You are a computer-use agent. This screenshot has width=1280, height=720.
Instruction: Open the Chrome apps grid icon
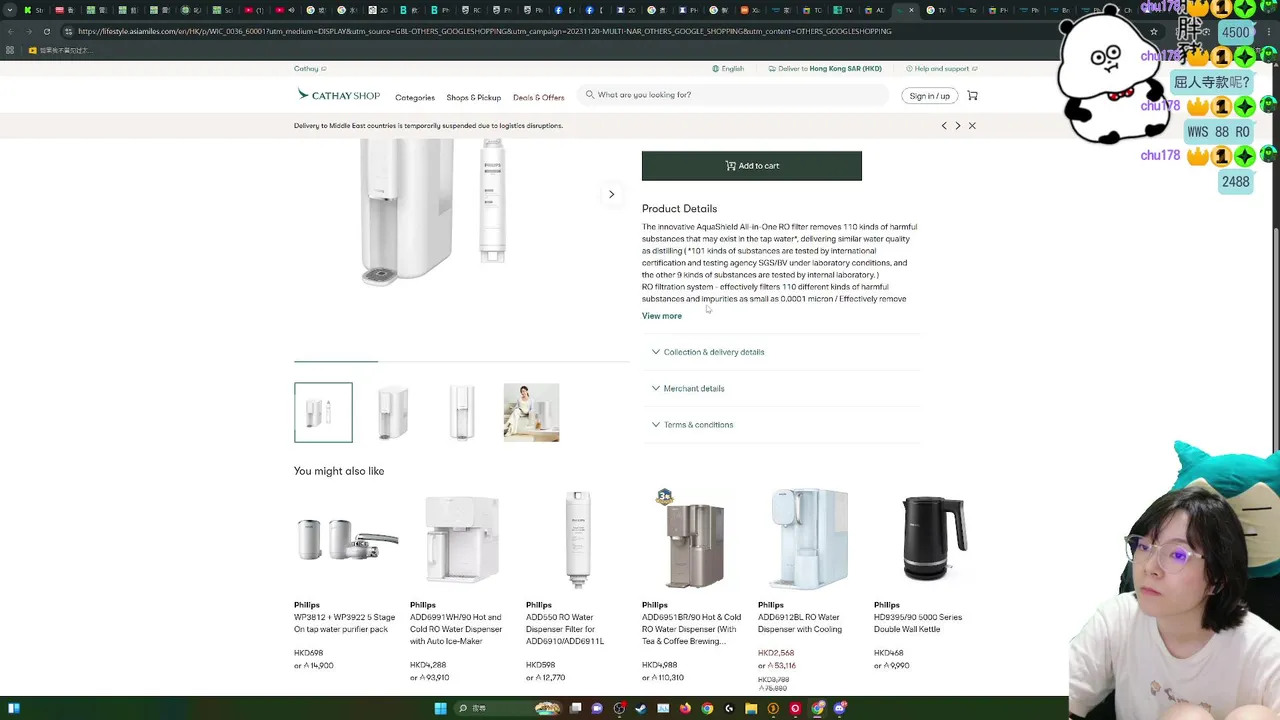(x=10, y=50)
